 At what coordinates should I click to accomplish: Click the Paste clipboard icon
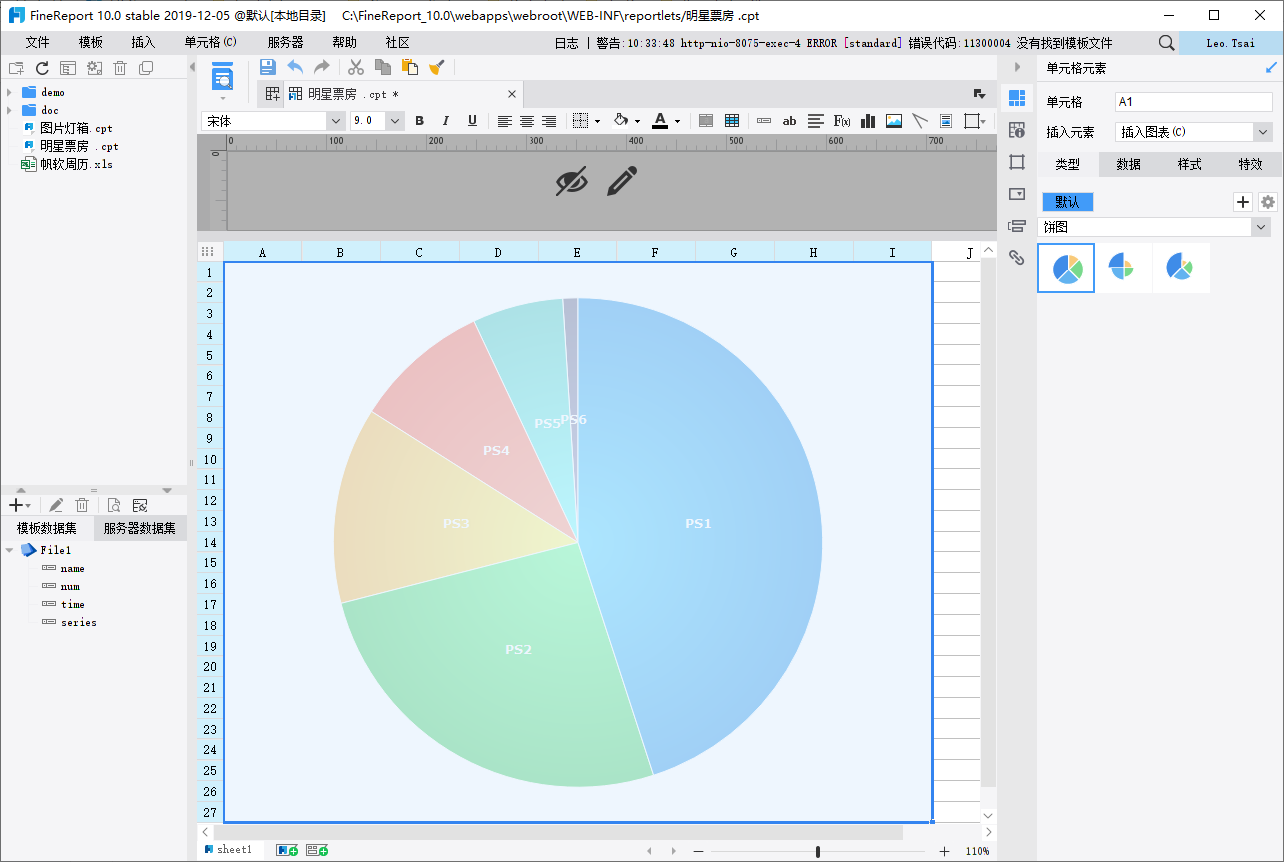pyautogui.click(x=409, y=67)
